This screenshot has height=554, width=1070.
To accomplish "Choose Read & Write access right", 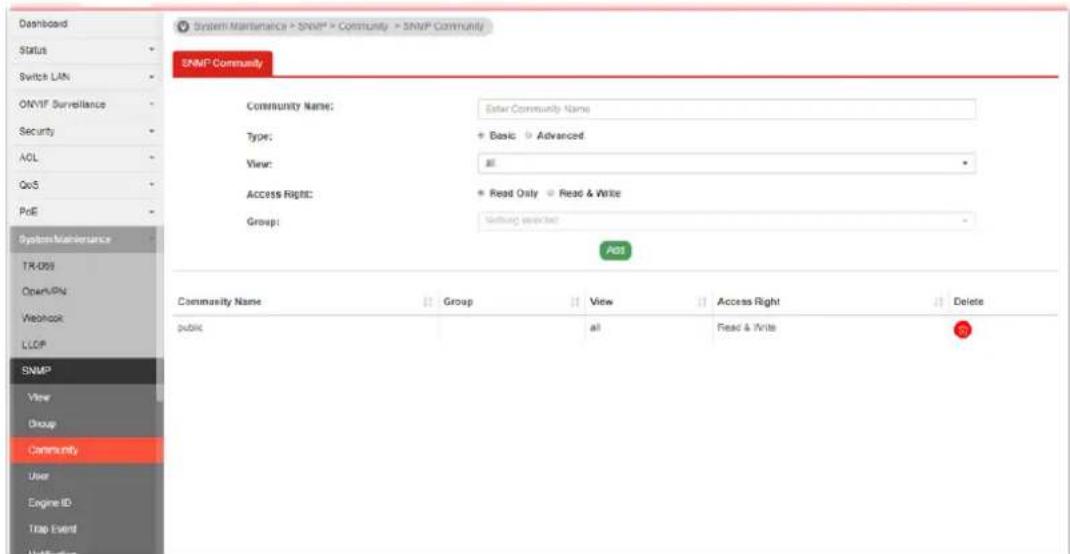I will (x=550, y=193).
